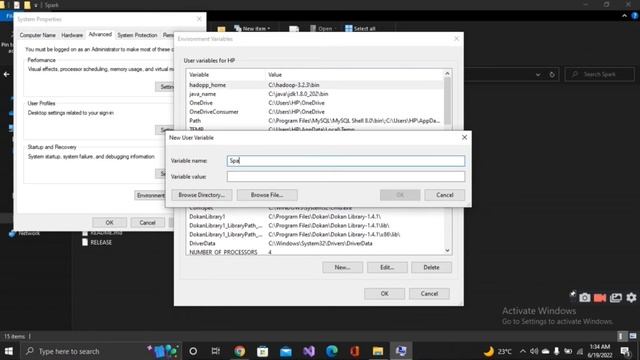Viewport: 640px width, 360px height.
Task: Click Select all in Explorer ribbon
Action: (x=360, y=28)
